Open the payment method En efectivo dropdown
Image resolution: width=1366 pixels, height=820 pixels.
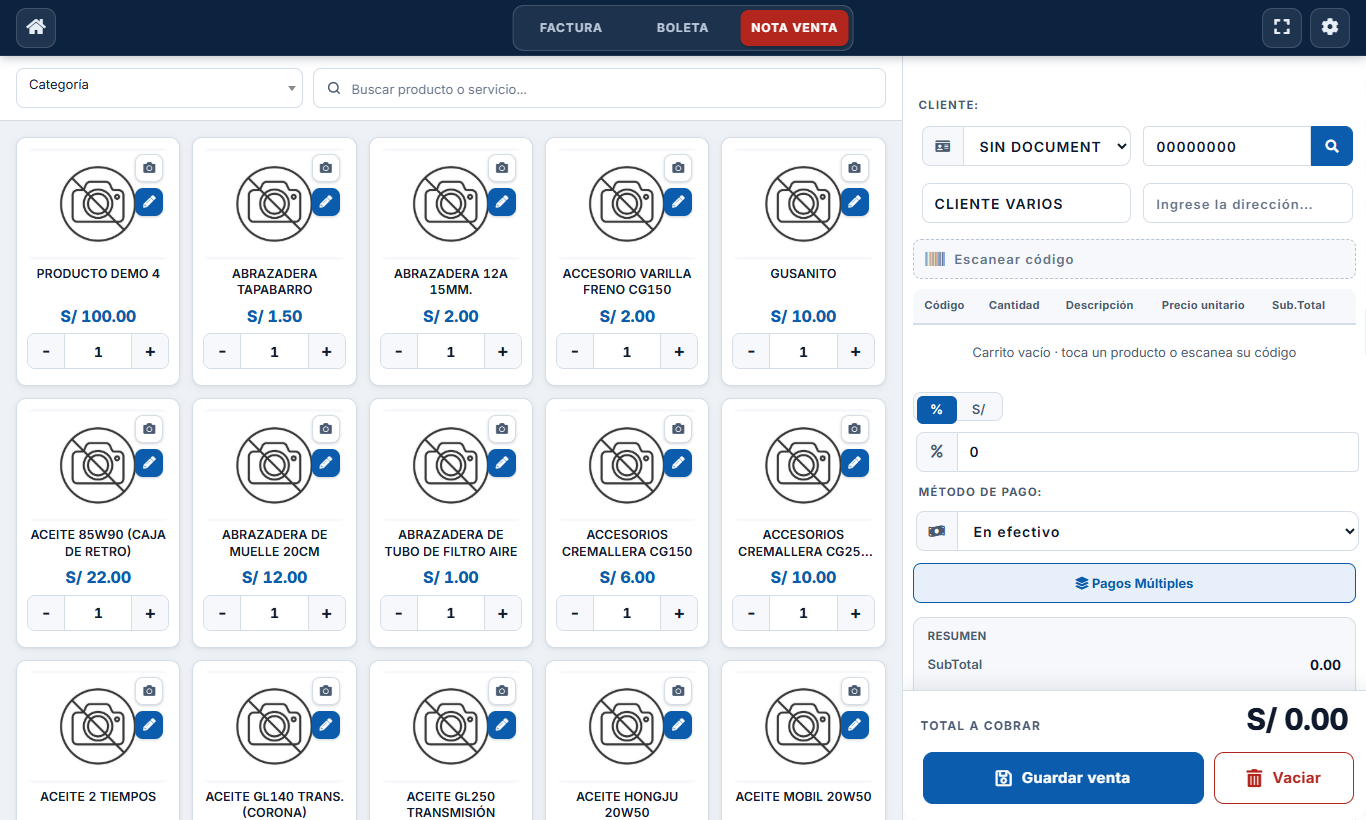pos(1158,531)
